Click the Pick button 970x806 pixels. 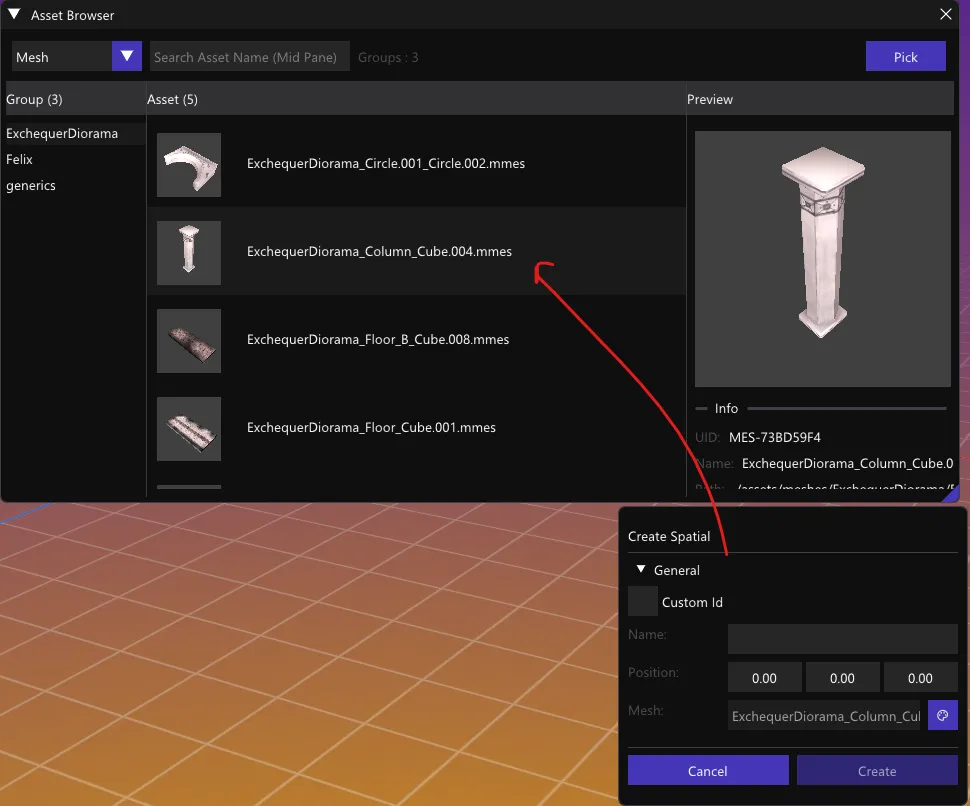point(905,56)
